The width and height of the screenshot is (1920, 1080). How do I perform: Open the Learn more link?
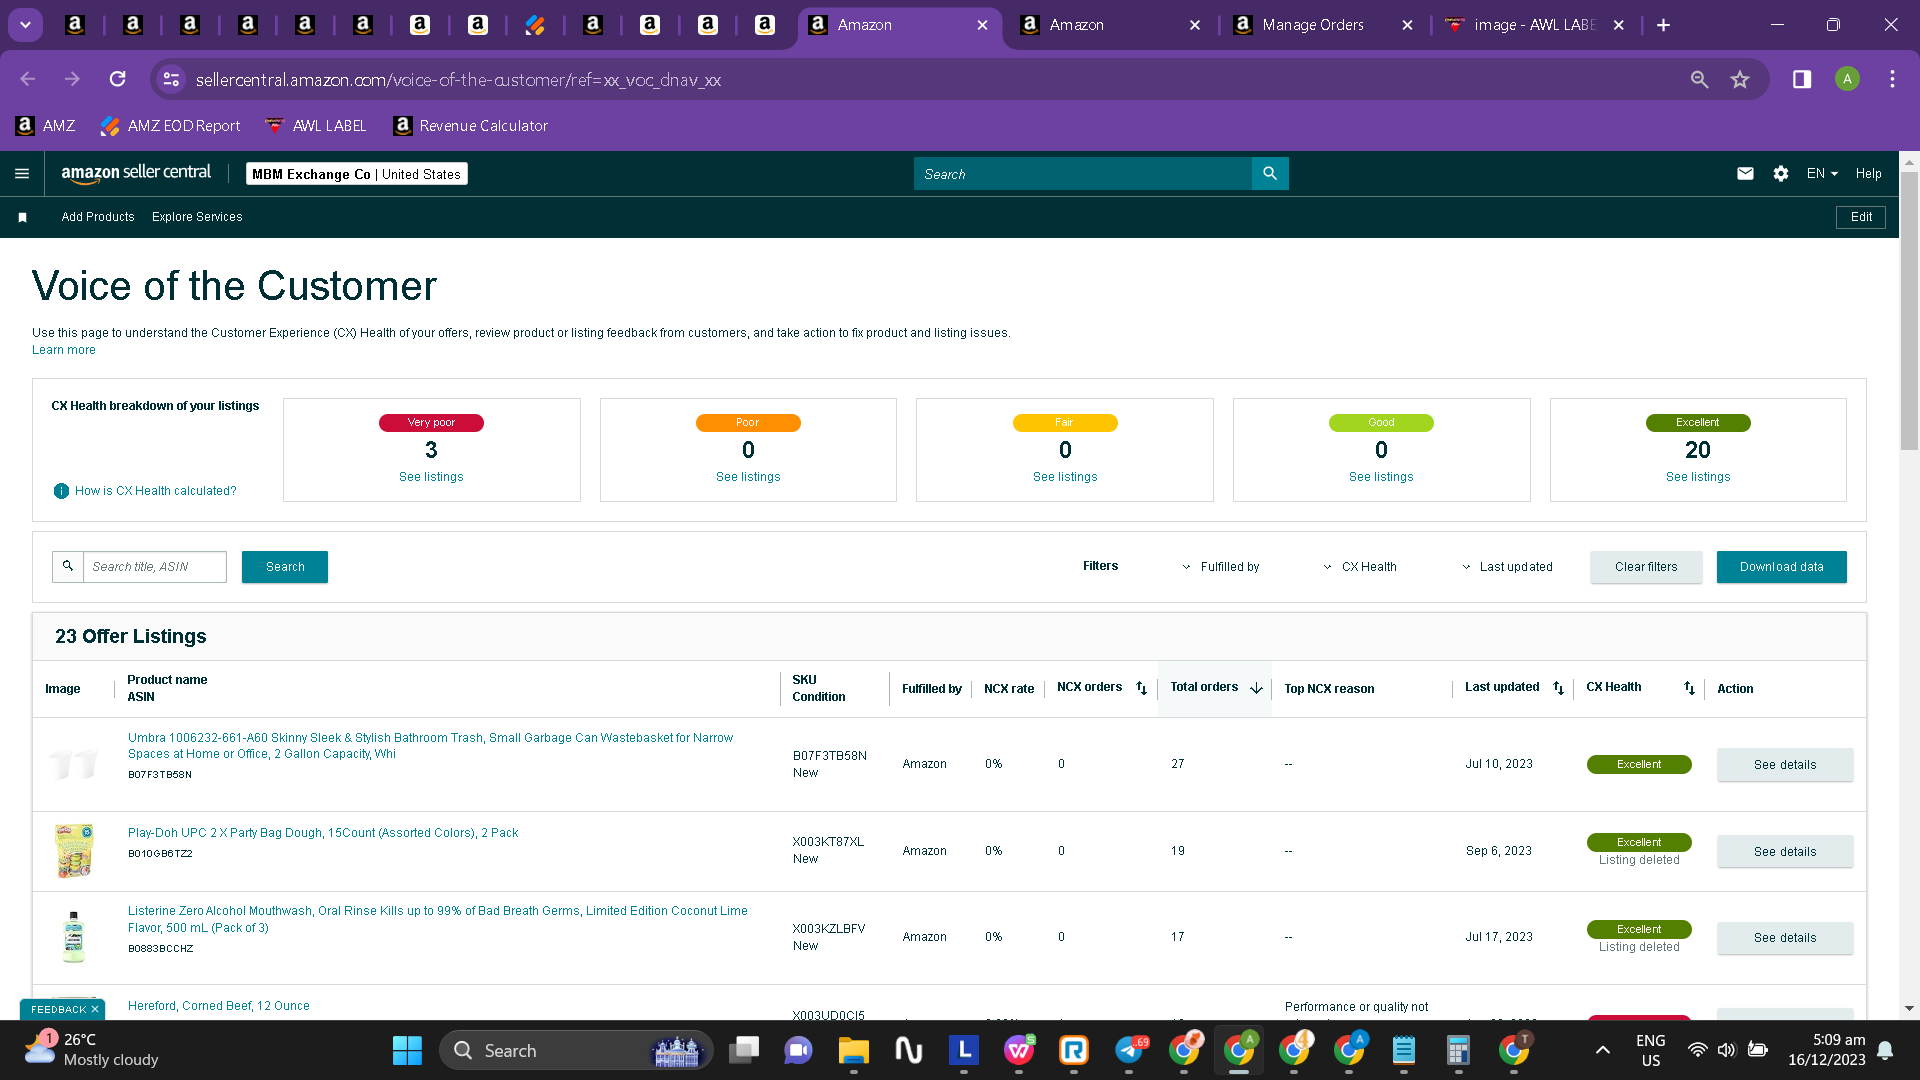click(x=64, y=350)
